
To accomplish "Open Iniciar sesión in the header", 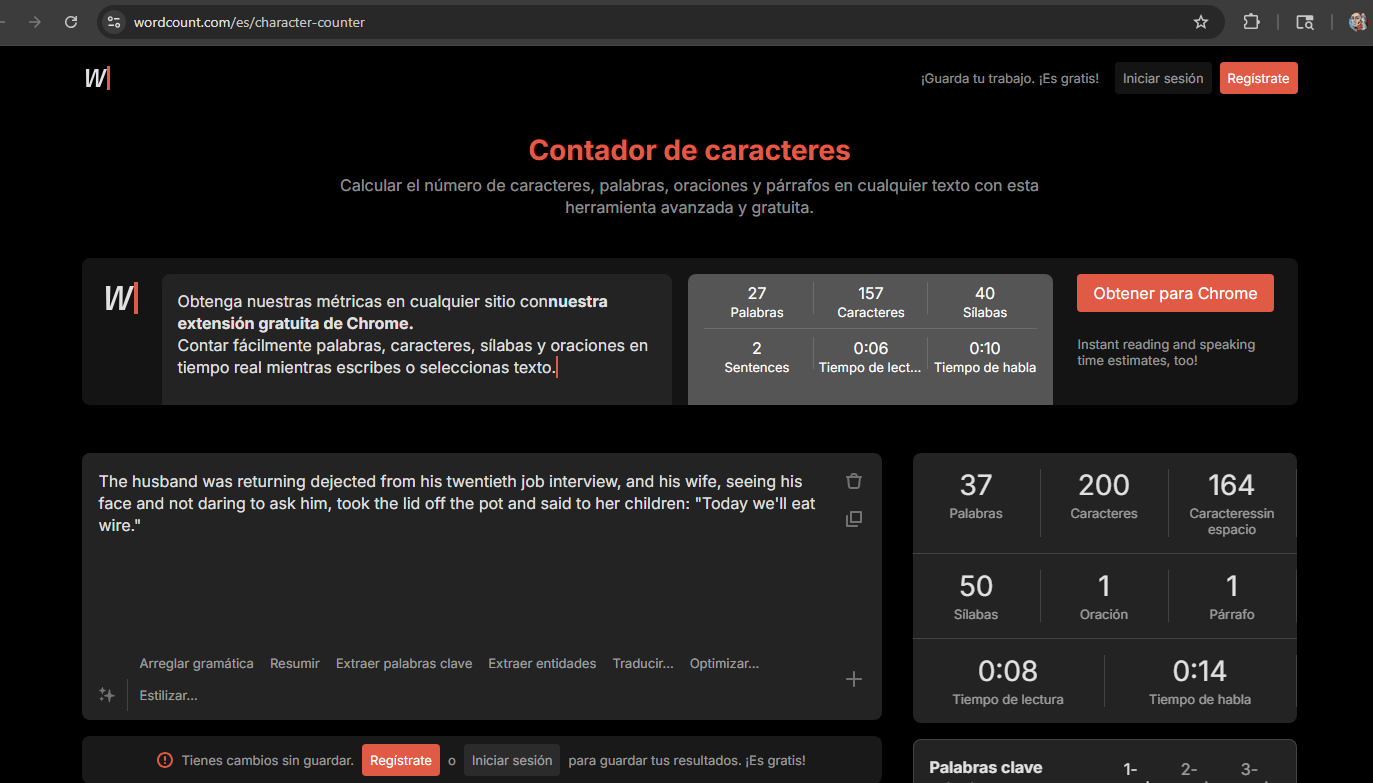I will pos(1163,78).
